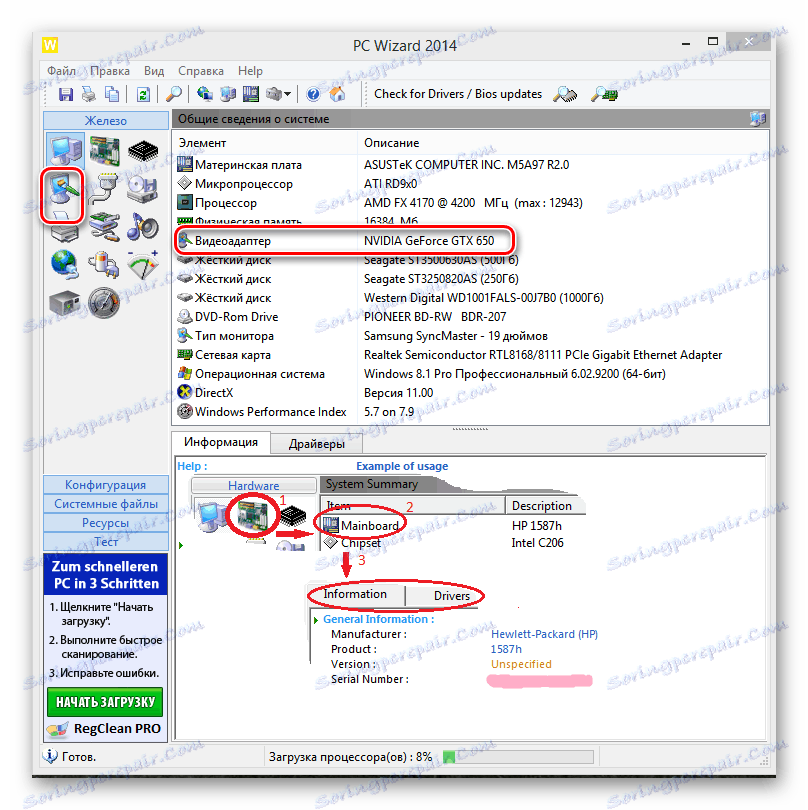Select the Windows Performance Index row

[470, 412]
